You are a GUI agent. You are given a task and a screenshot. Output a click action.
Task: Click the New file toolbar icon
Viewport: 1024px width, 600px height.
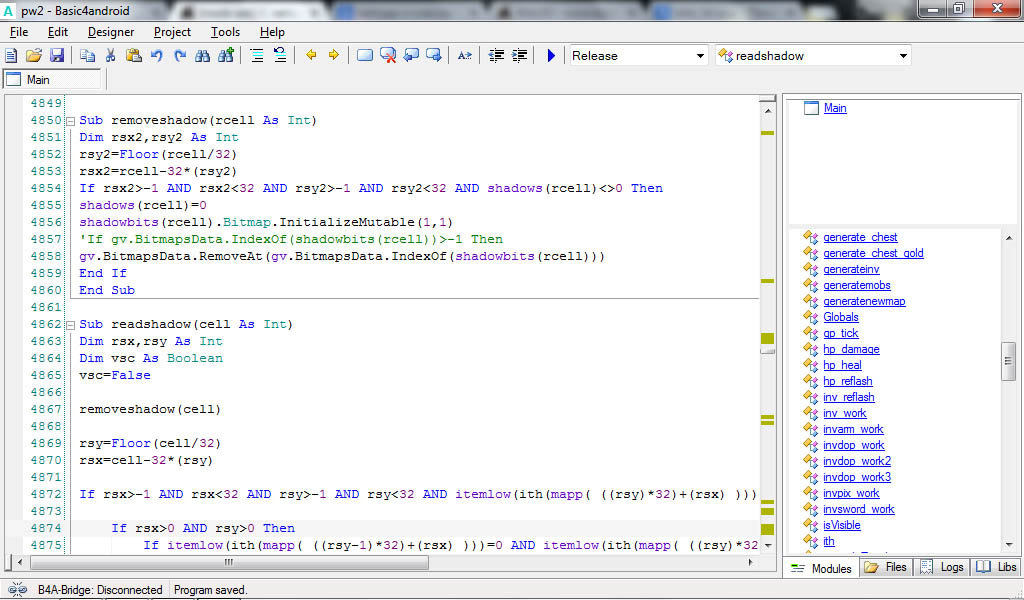coord(13,56)
